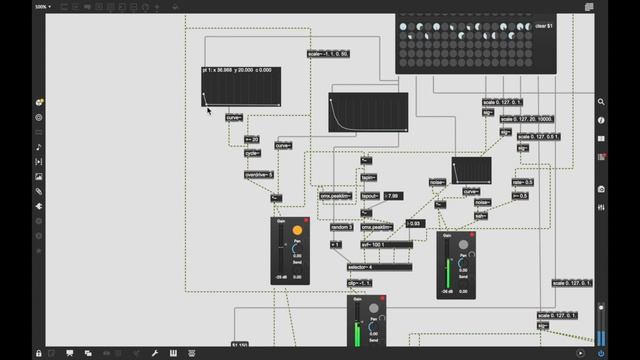The width and height of the screenshot is (640, 360).
Task: Select the 'sah~' object
Action: tap(481, 216)
